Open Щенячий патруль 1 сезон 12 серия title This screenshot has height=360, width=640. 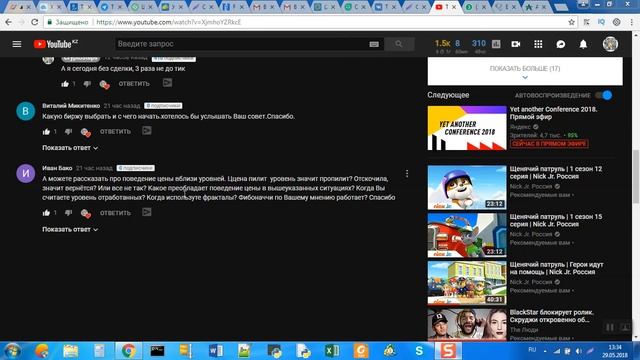(x=556, y=173)
